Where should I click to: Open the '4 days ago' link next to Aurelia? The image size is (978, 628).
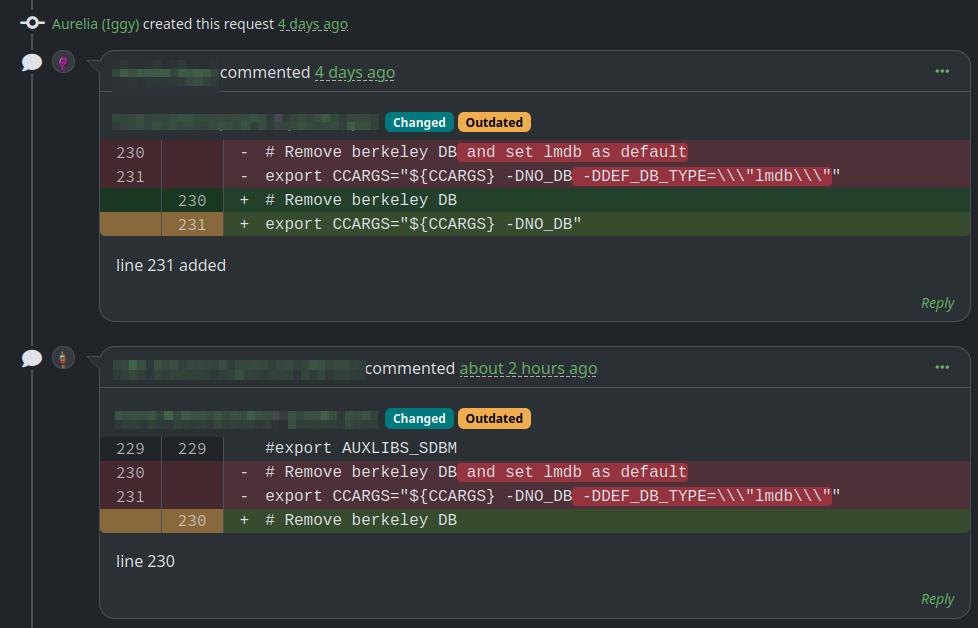313,23
